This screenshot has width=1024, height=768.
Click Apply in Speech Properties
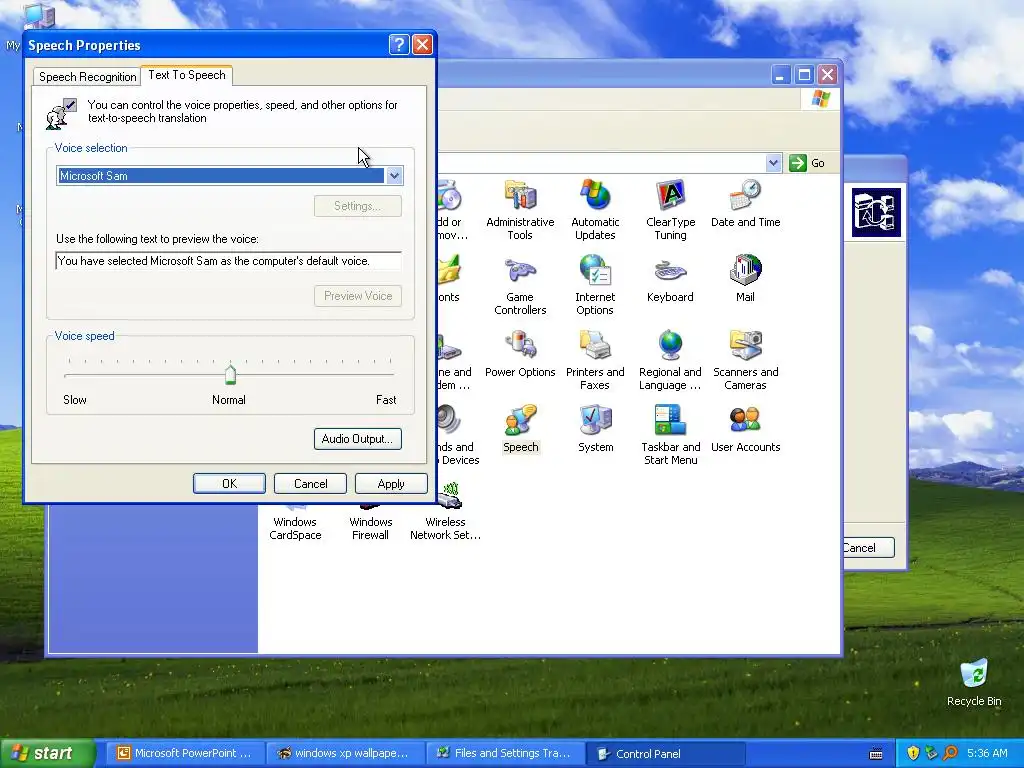point(391,484)
